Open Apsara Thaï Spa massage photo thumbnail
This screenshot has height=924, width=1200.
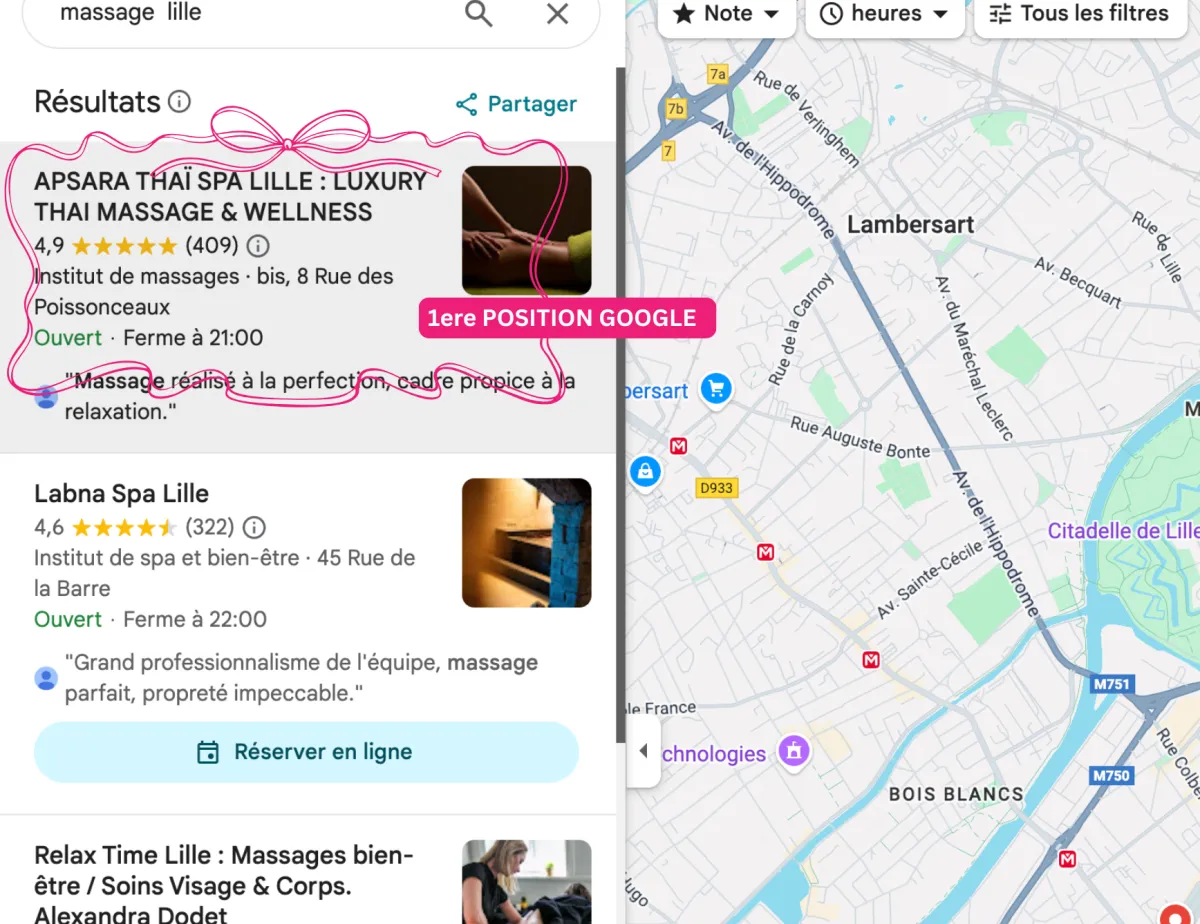click(526, 230)
